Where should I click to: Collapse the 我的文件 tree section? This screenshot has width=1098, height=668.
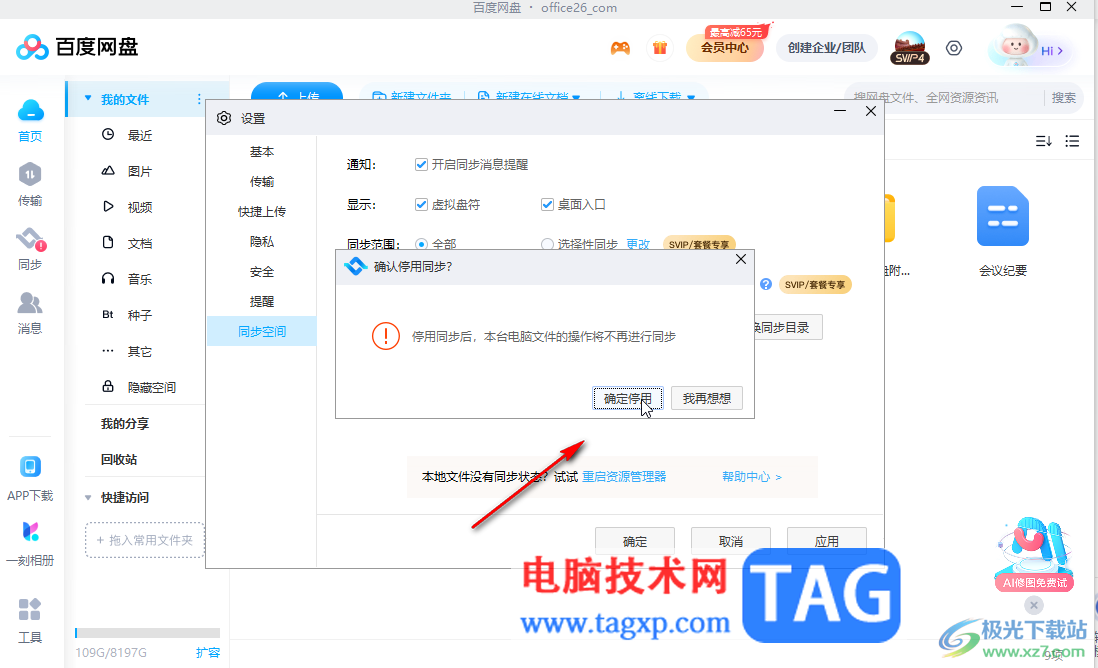88,99
